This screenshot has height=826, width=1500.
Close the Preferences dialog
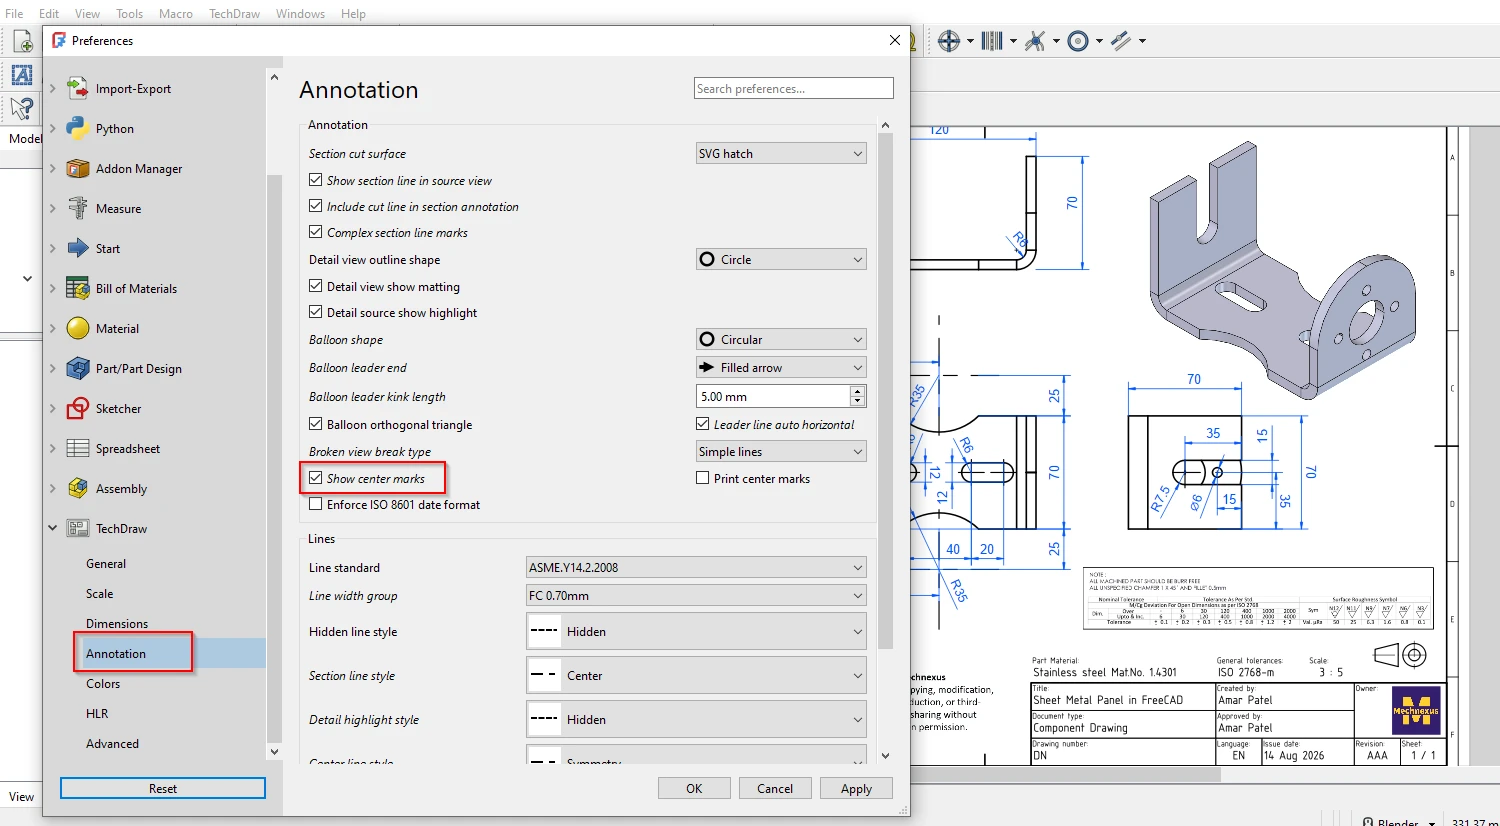tap(895, 40)
